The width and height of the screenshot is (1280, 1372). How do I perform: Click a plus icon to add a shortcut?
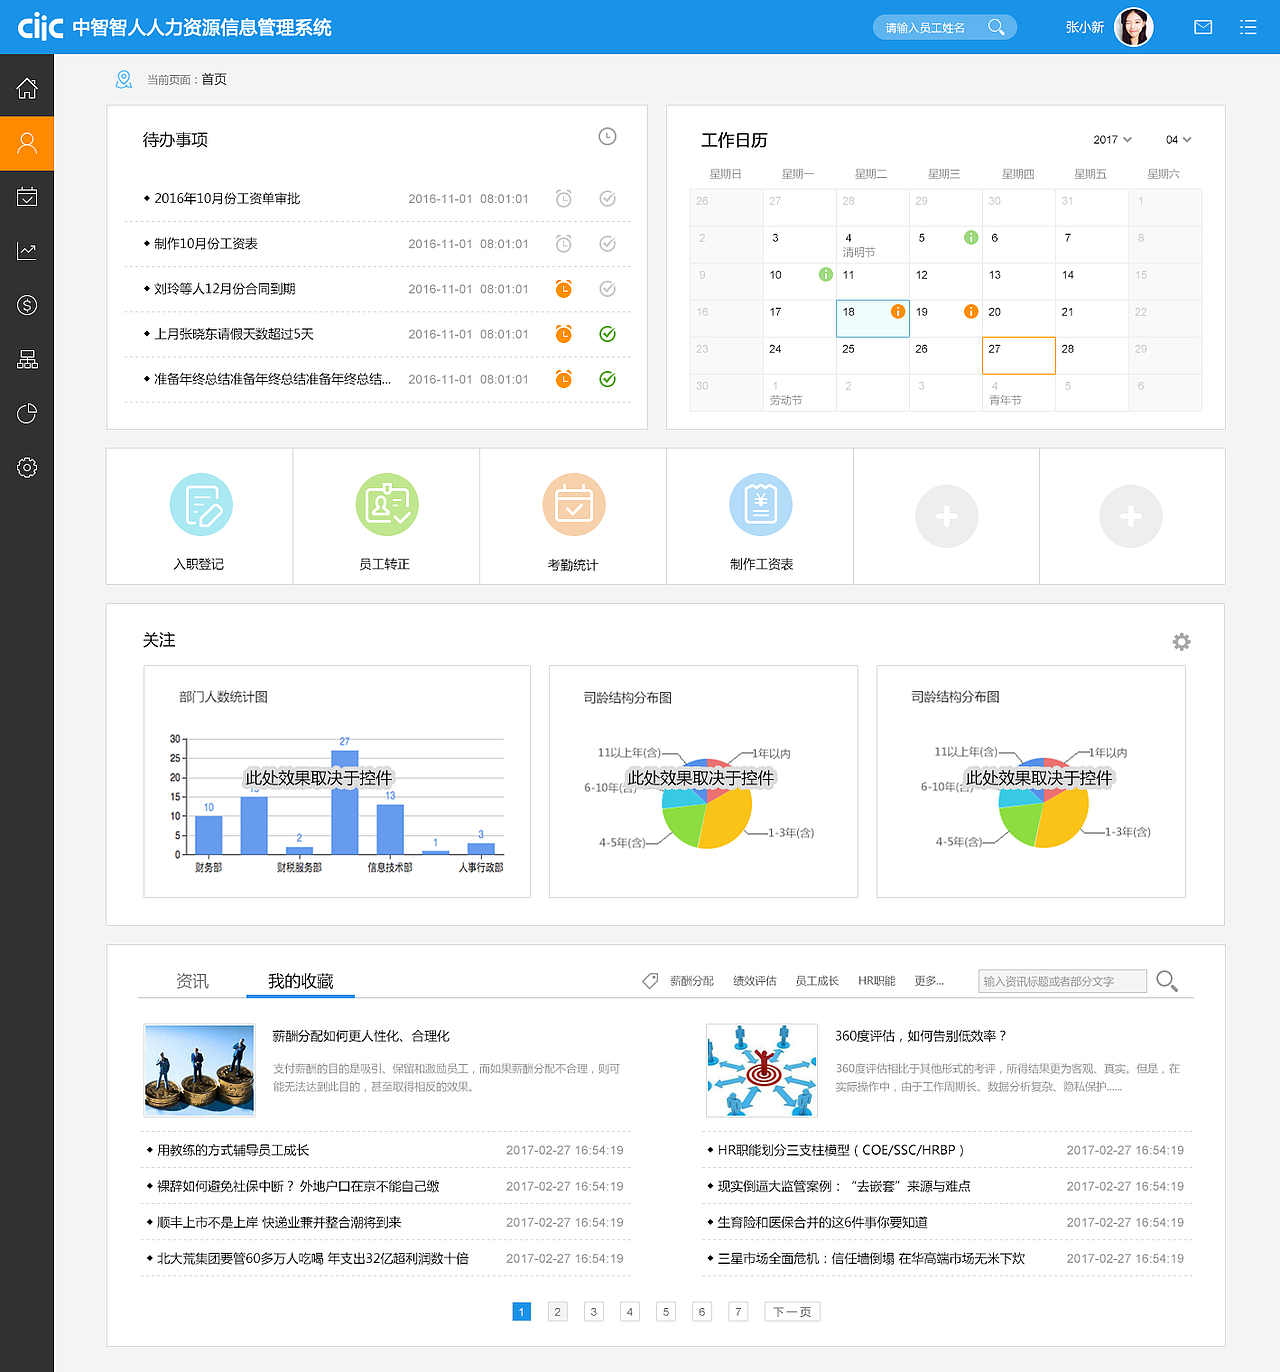pyautogui.click(x=946, y=516)
